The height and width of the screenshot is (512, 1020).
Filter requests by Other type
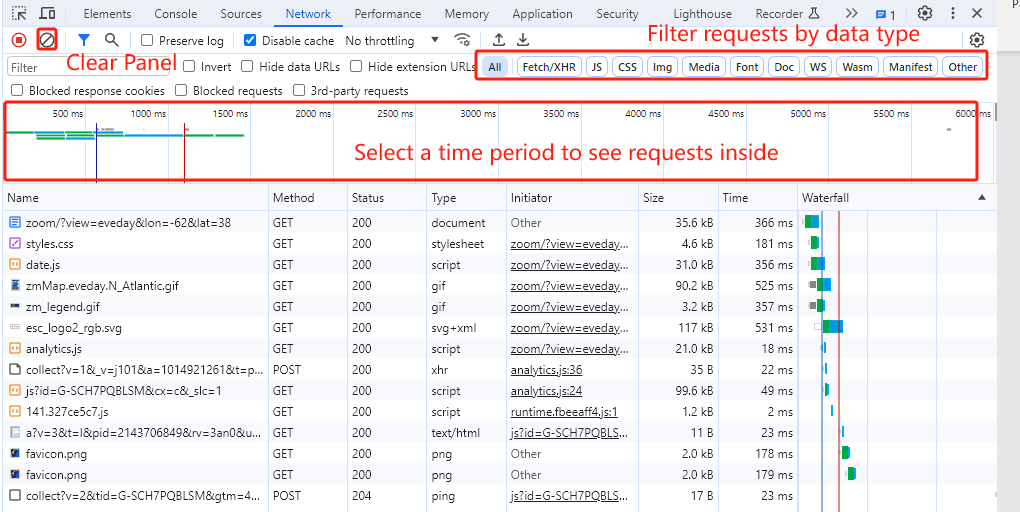click(962, 66)
